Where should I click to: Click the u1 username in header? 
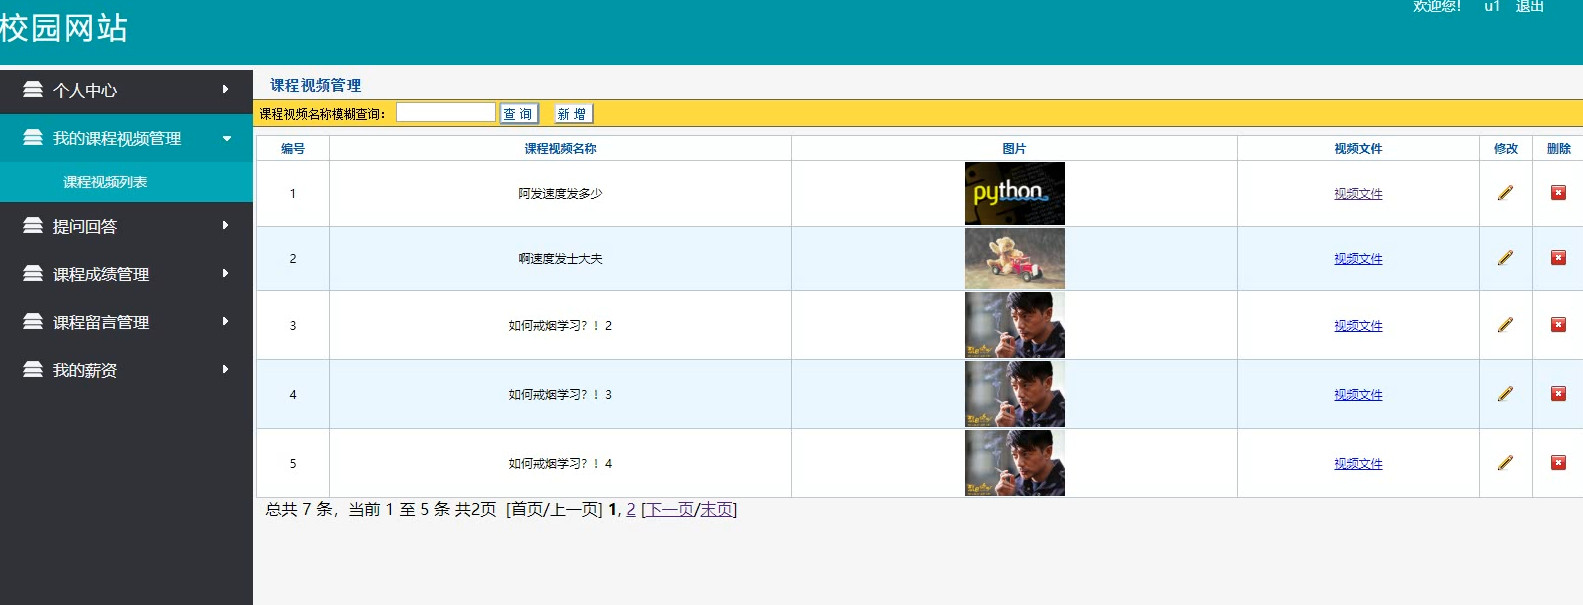tap(1492, 6)
